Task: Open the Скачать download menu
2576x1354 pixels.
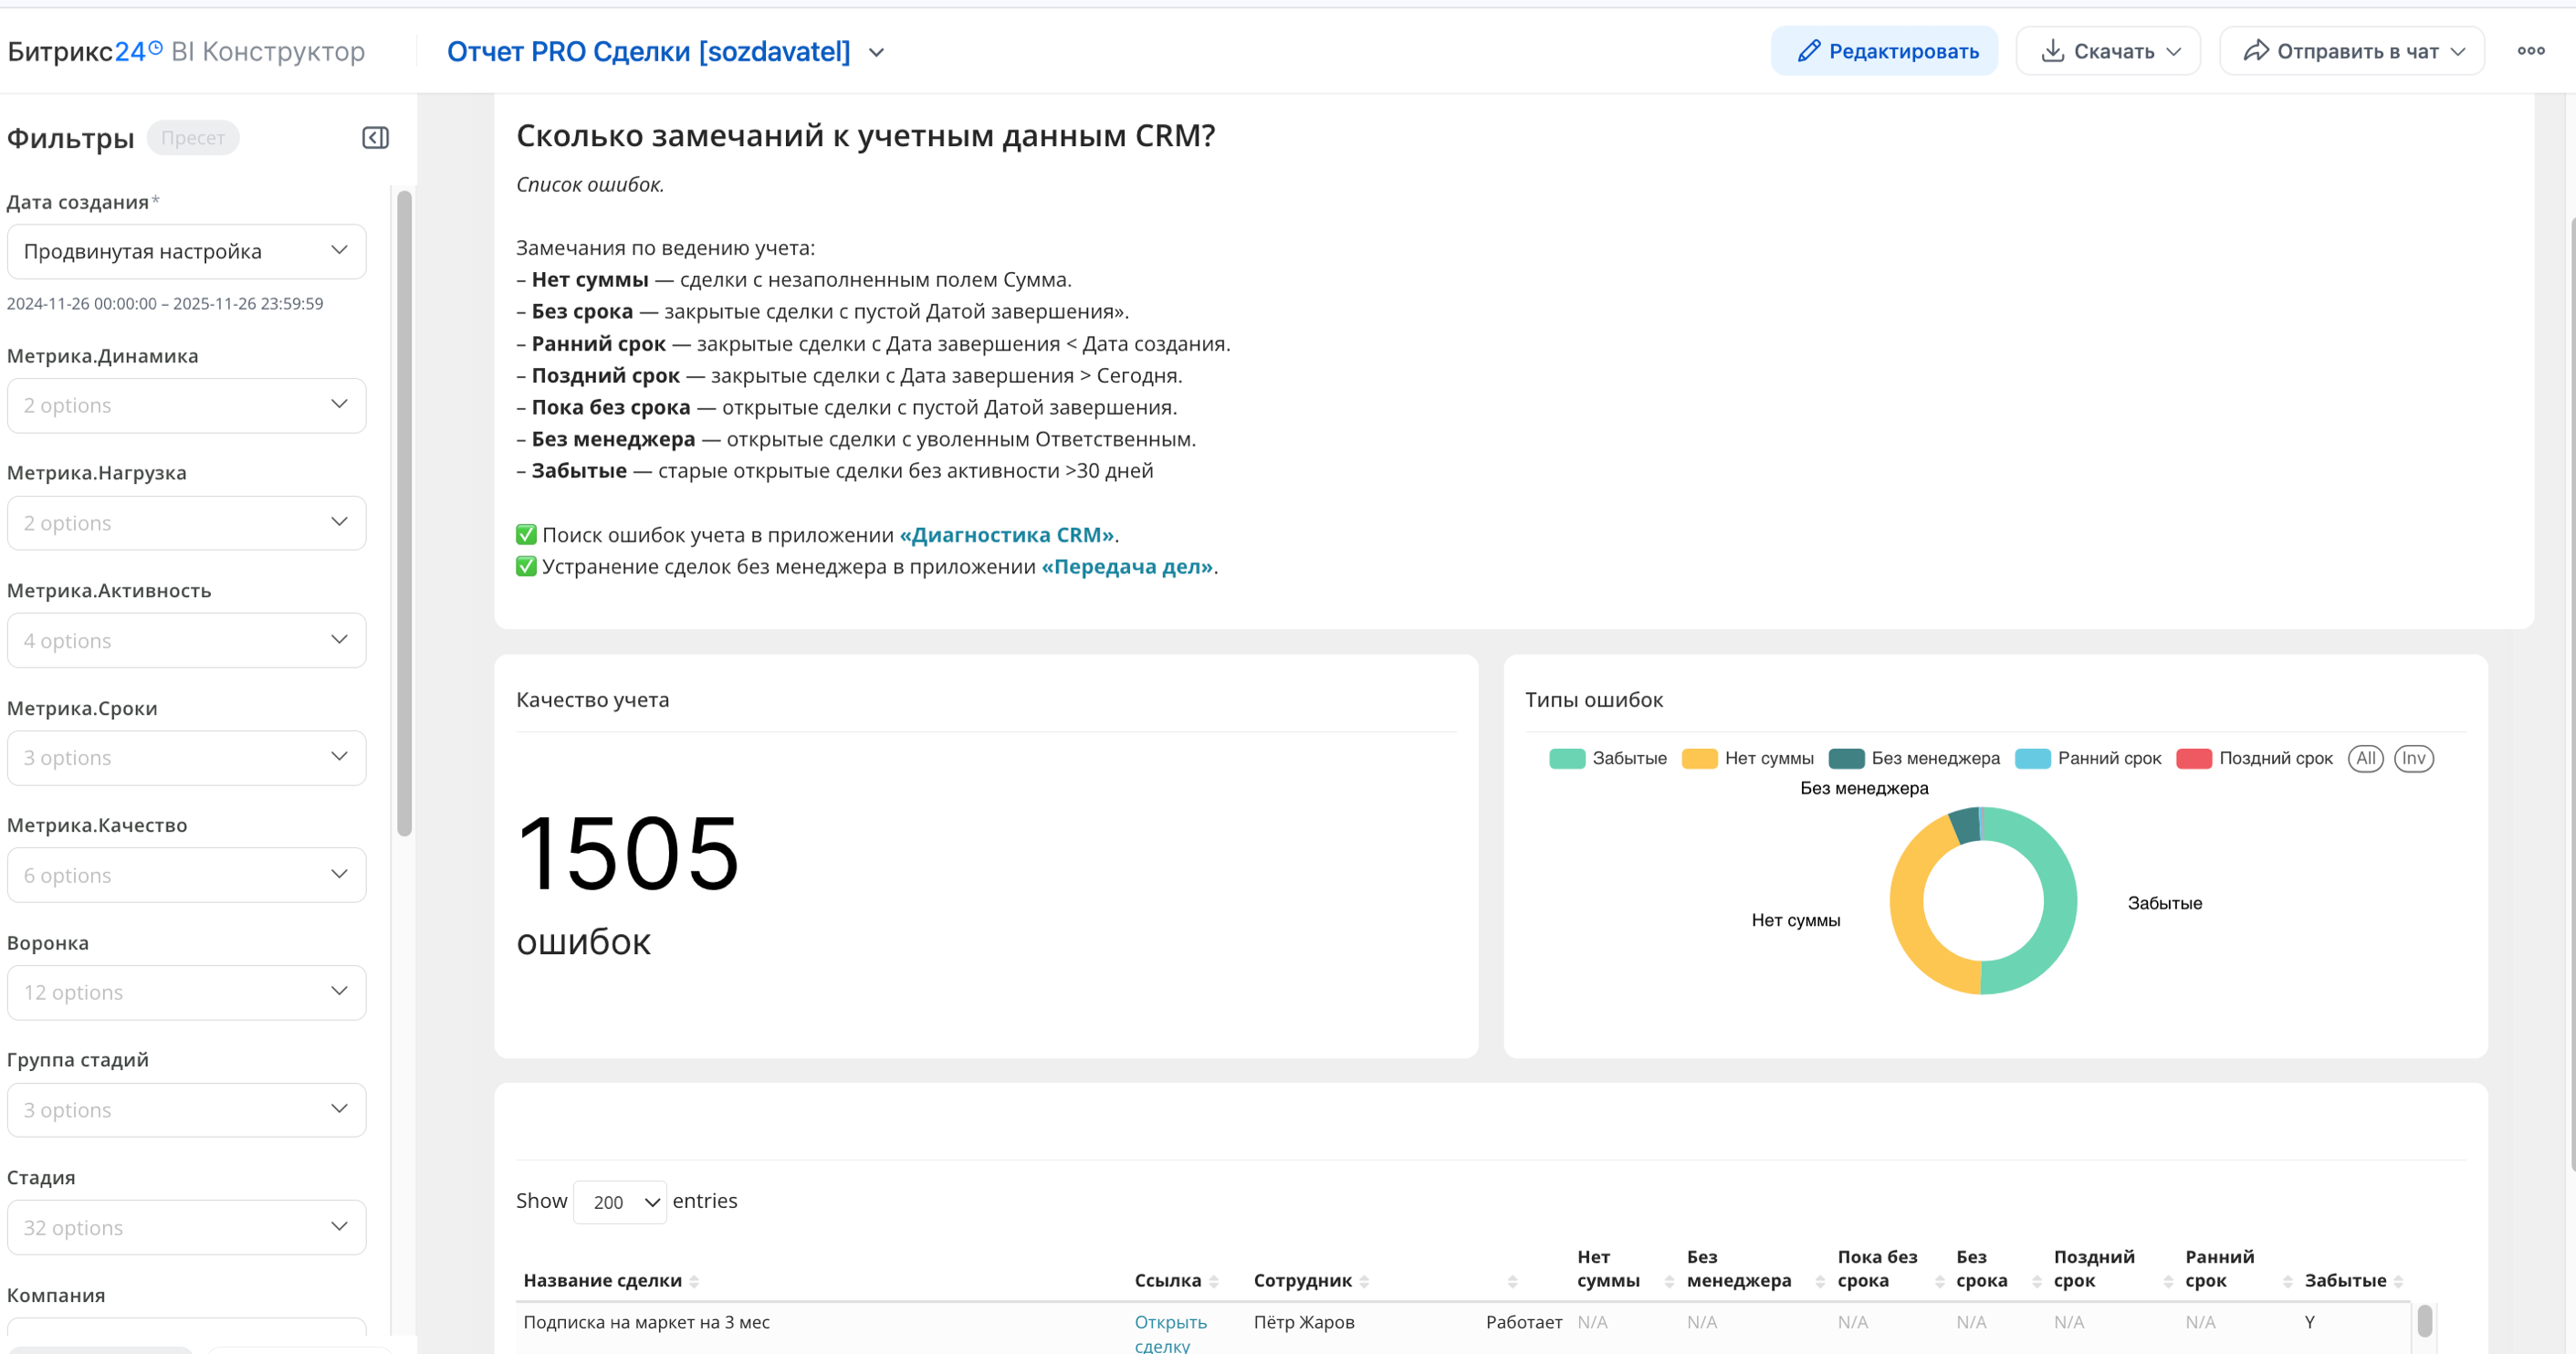Action: click(x=2108, y=51)
